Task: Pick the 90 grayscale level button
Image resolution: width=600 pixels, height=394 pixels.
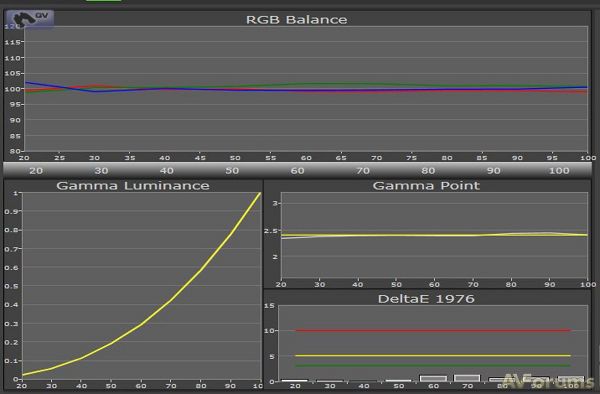Action: [x=494, y=171]
